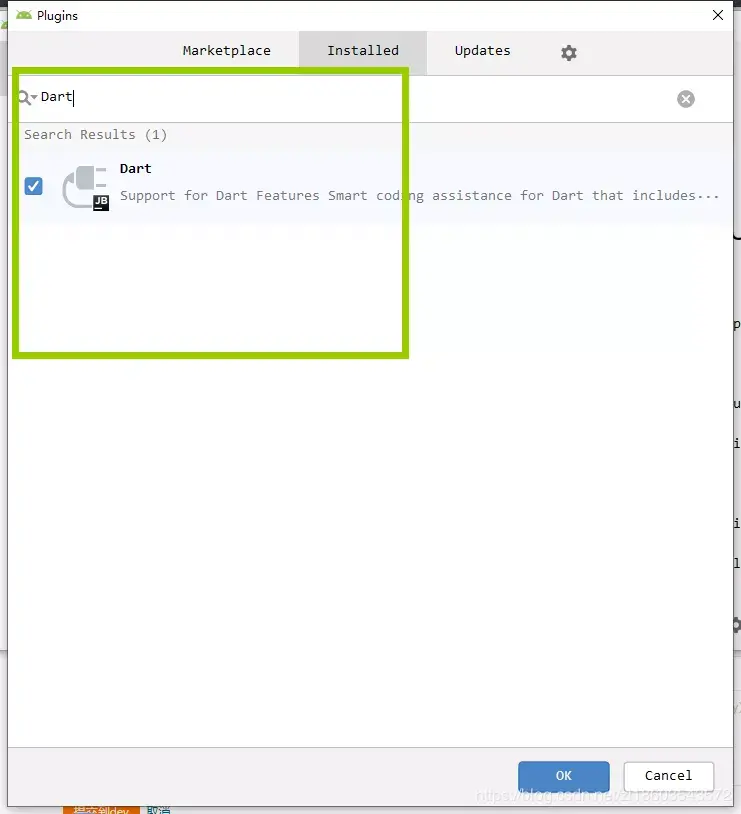
Task: Click the Cancel button
Action: (x=668, y=776)
